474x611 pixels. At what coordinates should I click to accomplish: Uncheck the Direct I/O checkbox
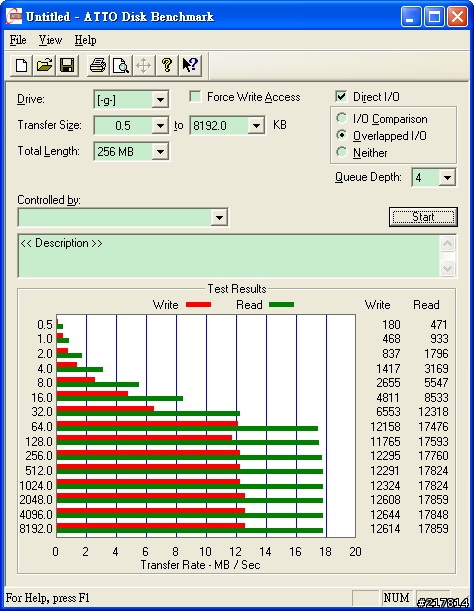coord(341,96)
